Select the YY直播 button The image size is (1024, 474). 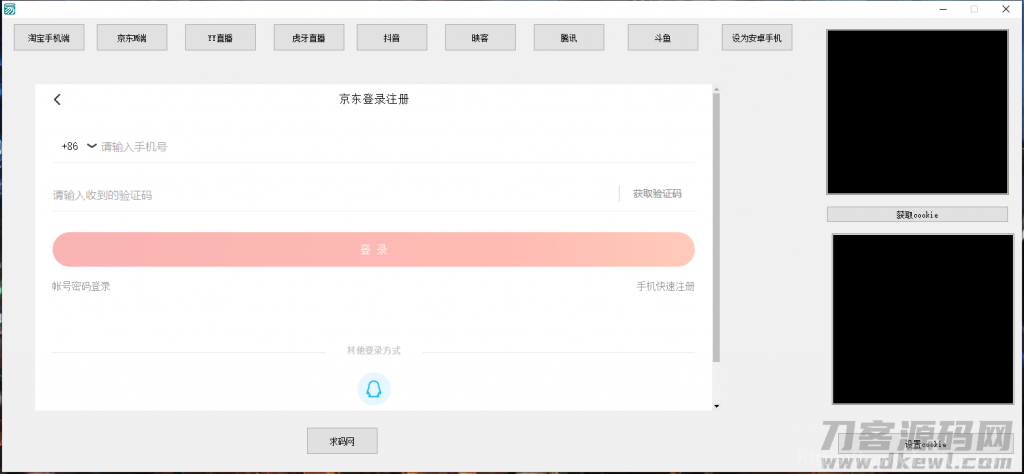pyautogui.click(x=220, y=38)
